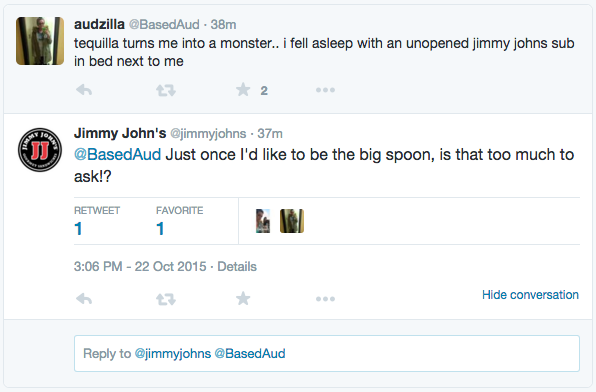Open the audzilla display name
Image resolution: width=596 pixels, height=392 pixels.
tap(99, 24)
